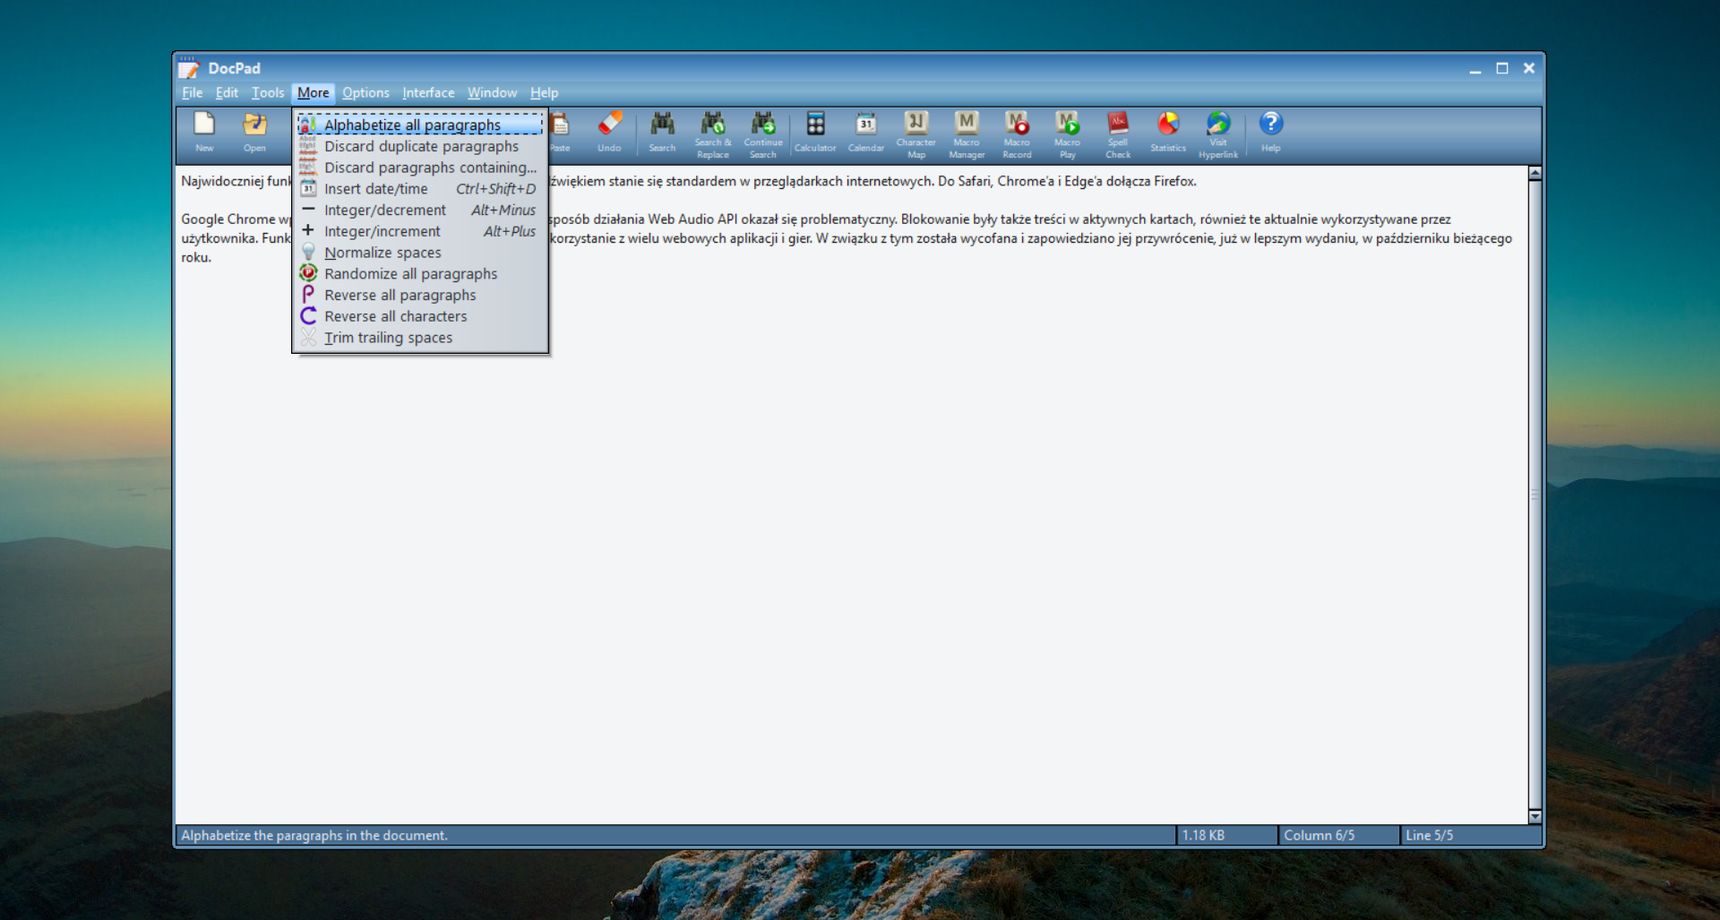This screenshot has height=920, width=1720.
Task: Open the Macro Manager
Action: click(966, 134)
